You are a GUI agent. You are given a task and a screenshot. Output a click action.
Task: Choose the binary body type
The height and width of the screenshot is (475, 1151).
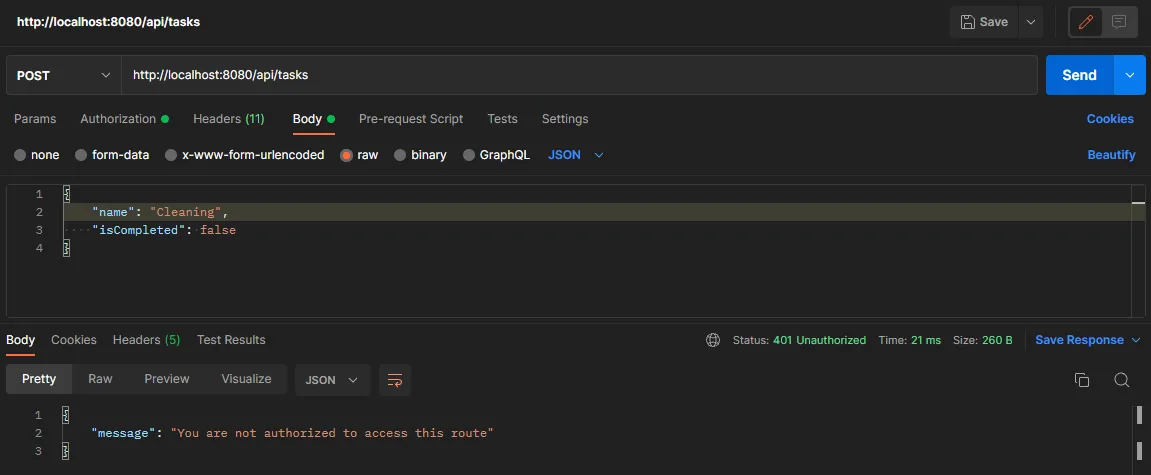click(x=400, y=155)
